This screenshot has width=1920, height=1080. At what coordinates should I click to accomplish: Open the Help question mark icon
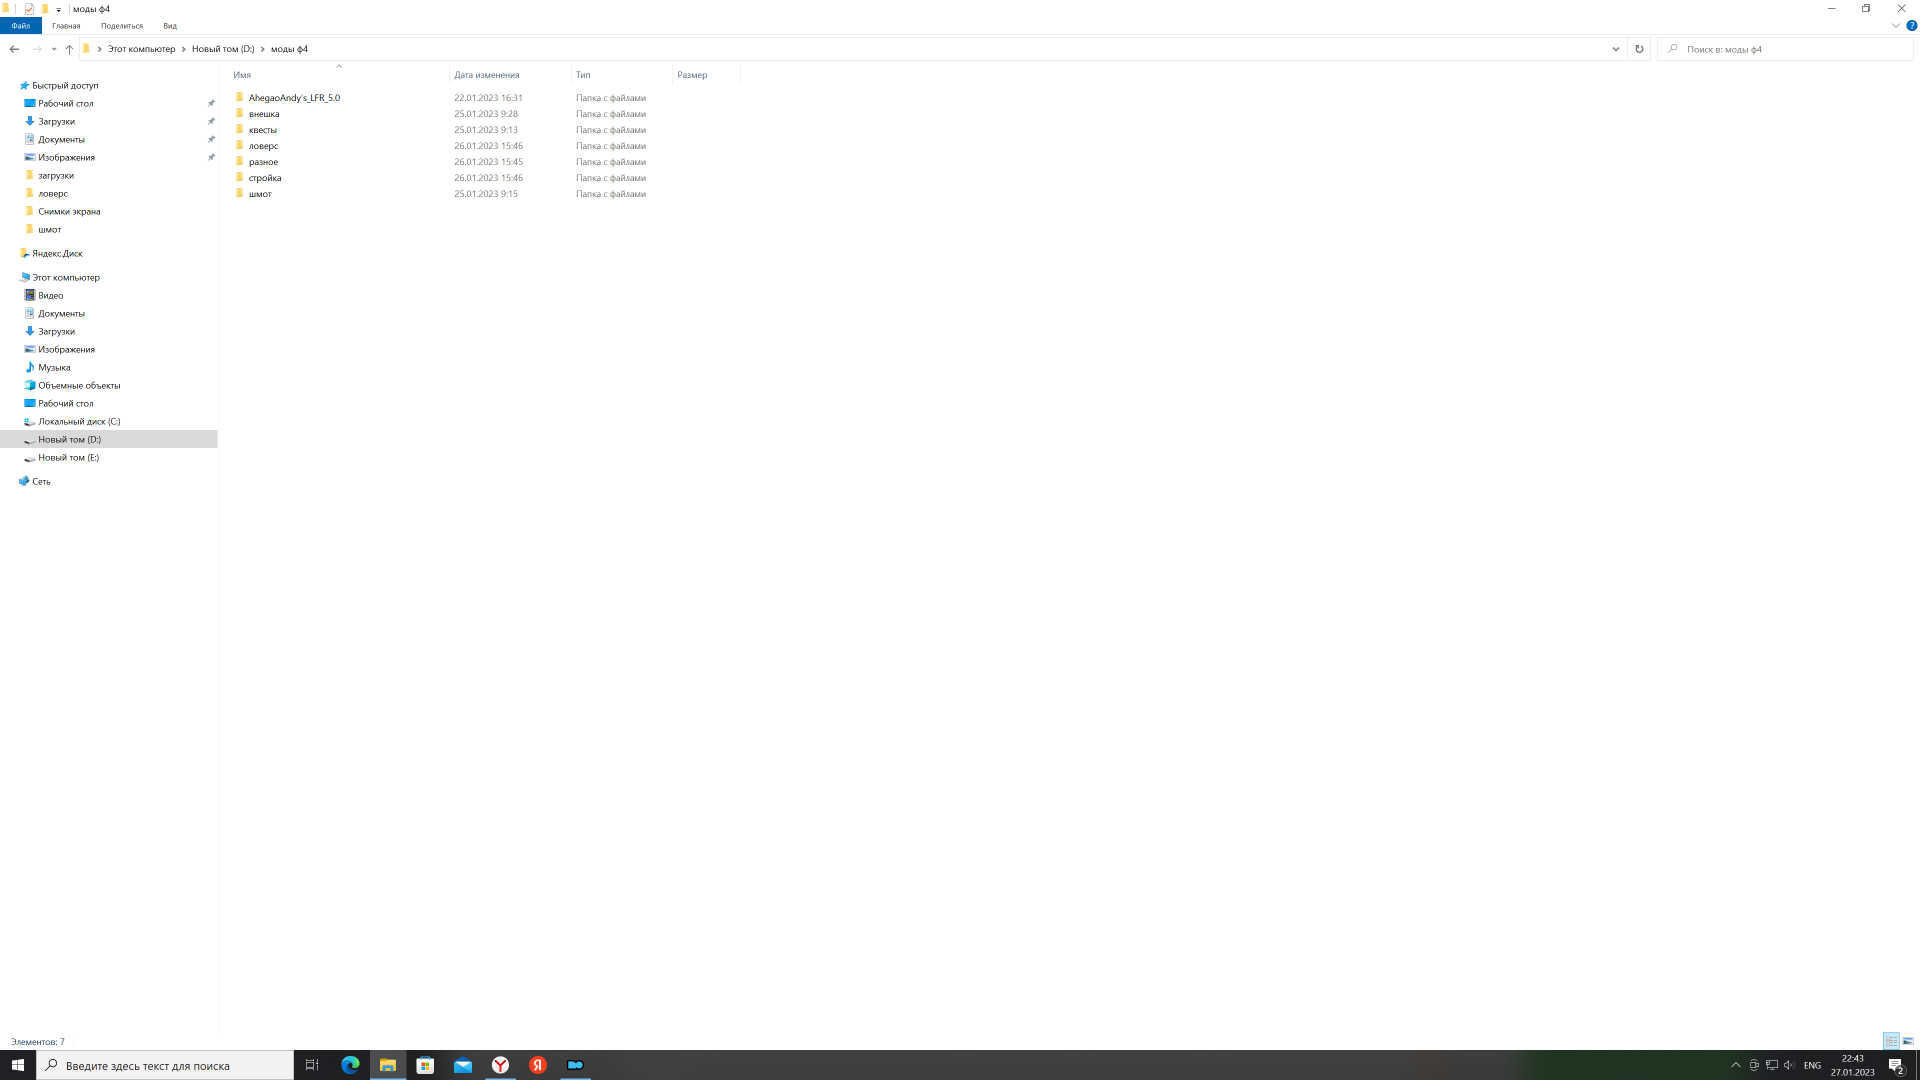point(1911,26)
